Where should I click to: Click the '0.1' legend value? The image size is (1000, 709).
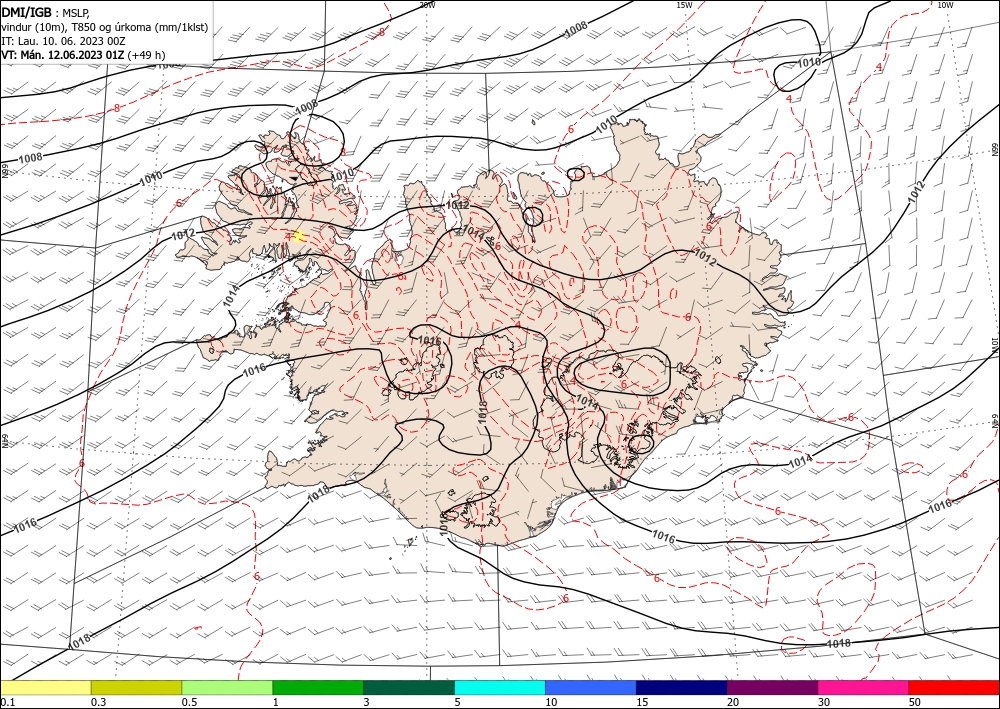8,702
